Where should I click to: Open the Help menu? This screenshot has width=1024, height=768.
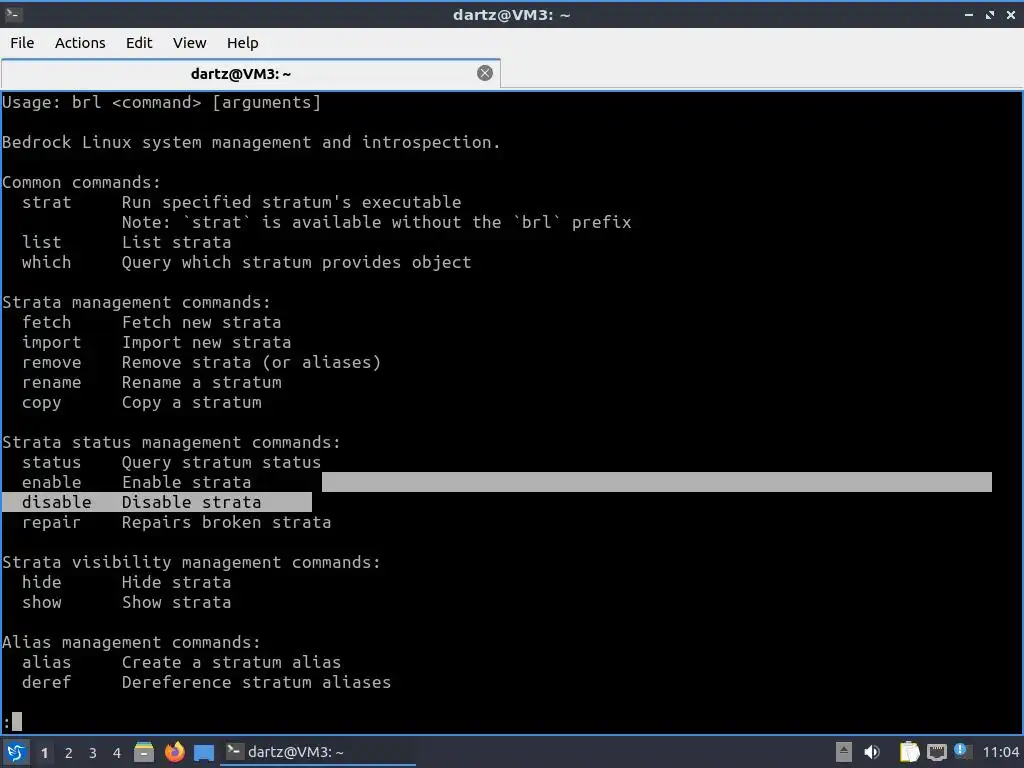click(242, 42)
